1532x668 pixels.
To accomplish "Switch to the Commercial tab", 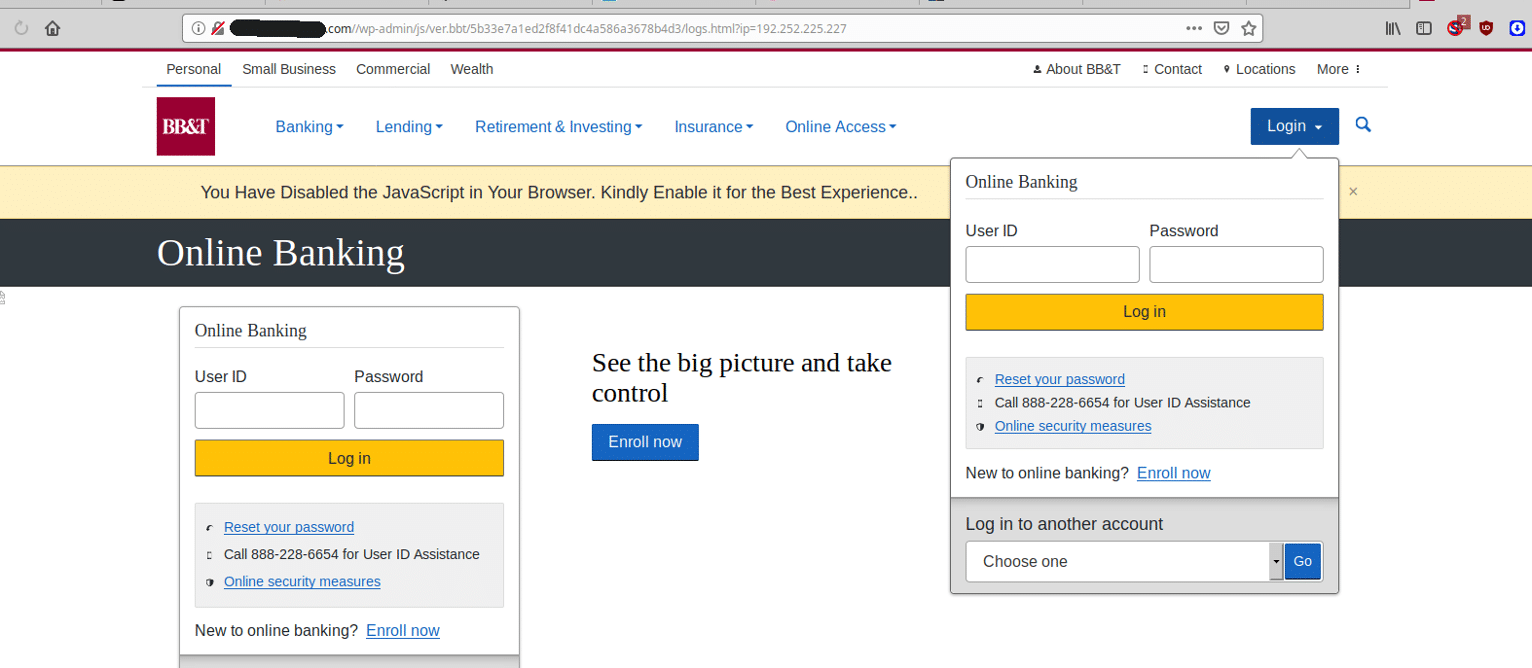I will coord(393,69).
